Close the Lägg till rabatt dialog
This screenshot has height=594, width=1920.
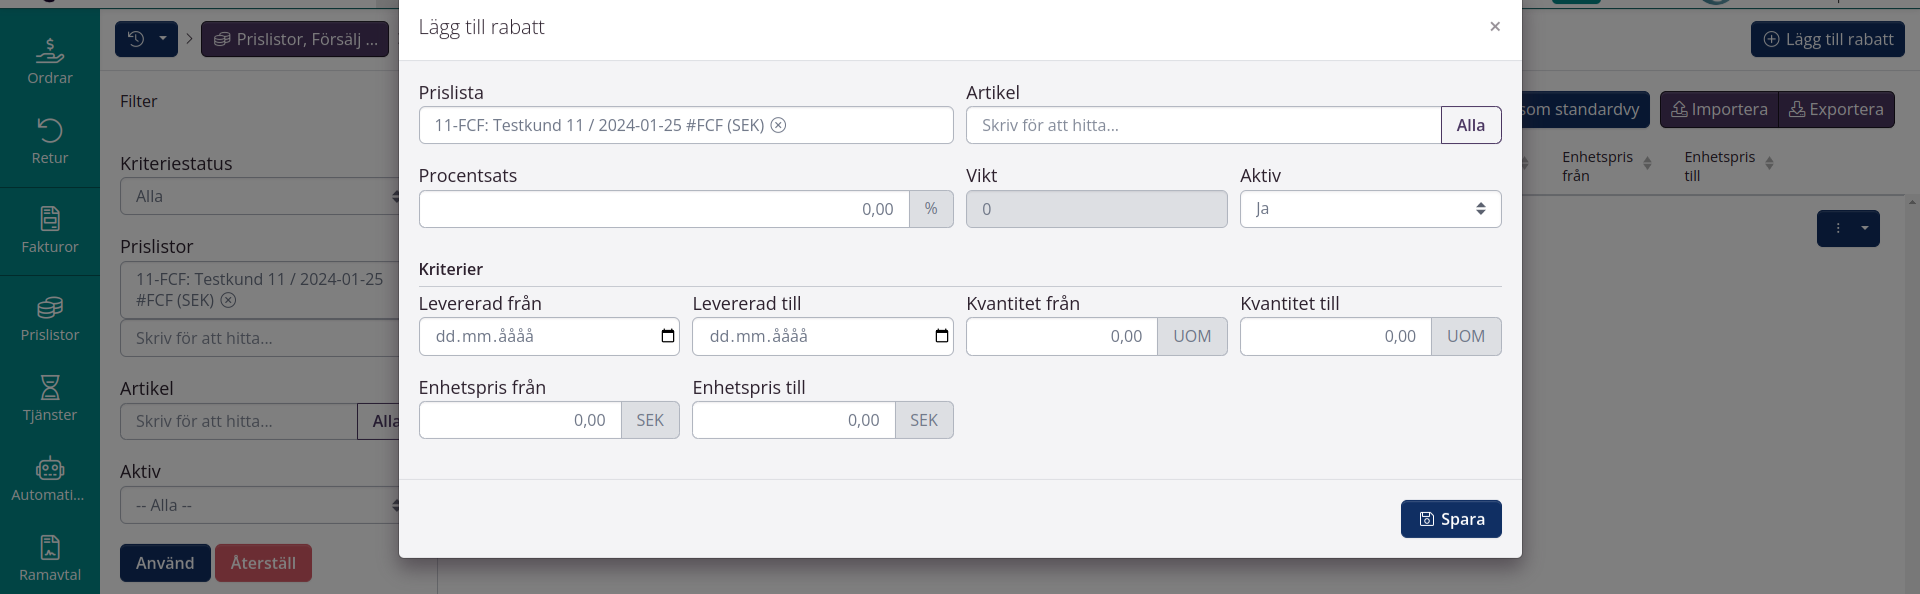coord(1494,27)
